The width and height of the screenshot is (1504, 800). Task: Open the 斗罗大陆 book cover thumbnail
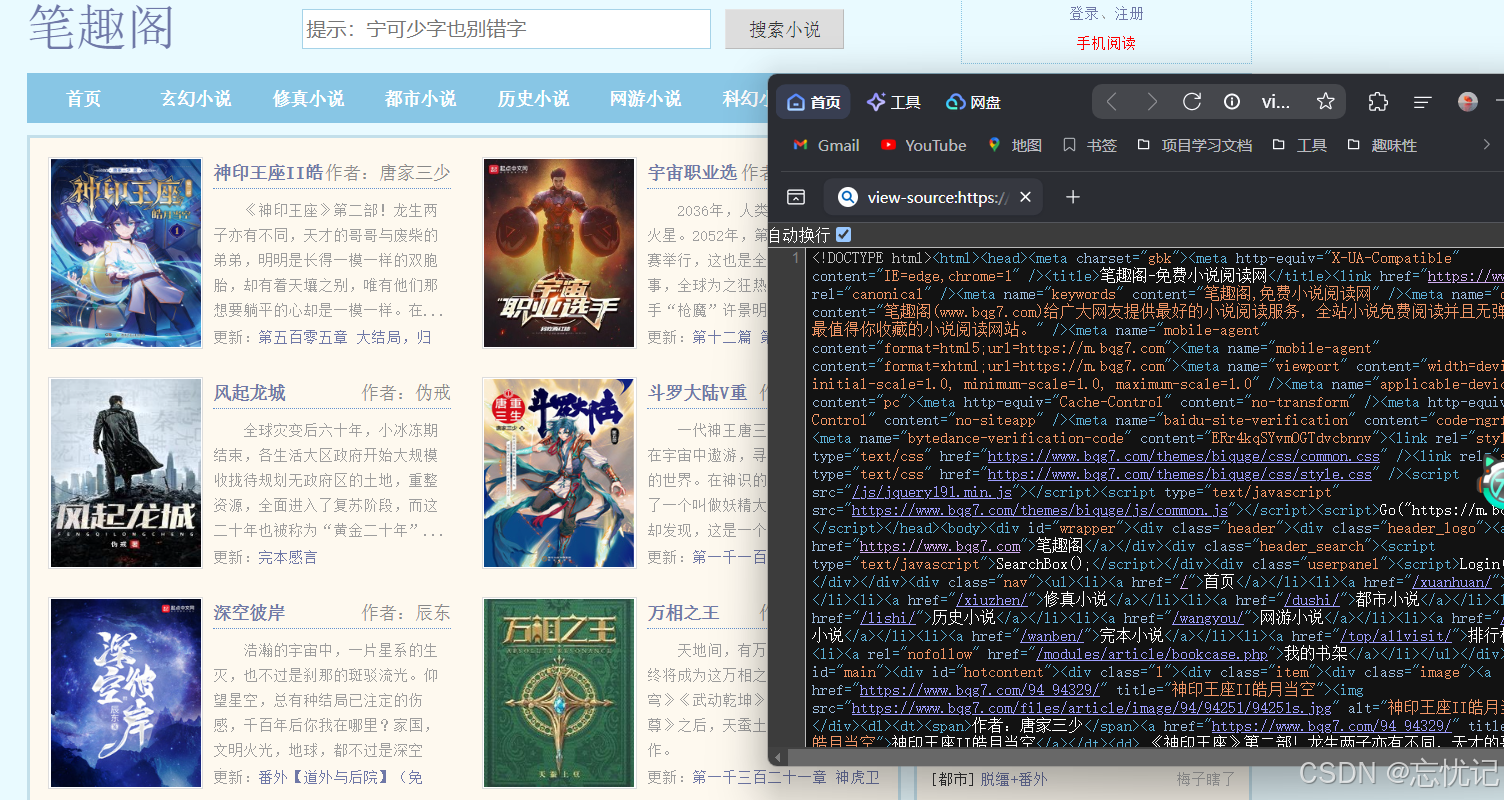click(559, 473)
